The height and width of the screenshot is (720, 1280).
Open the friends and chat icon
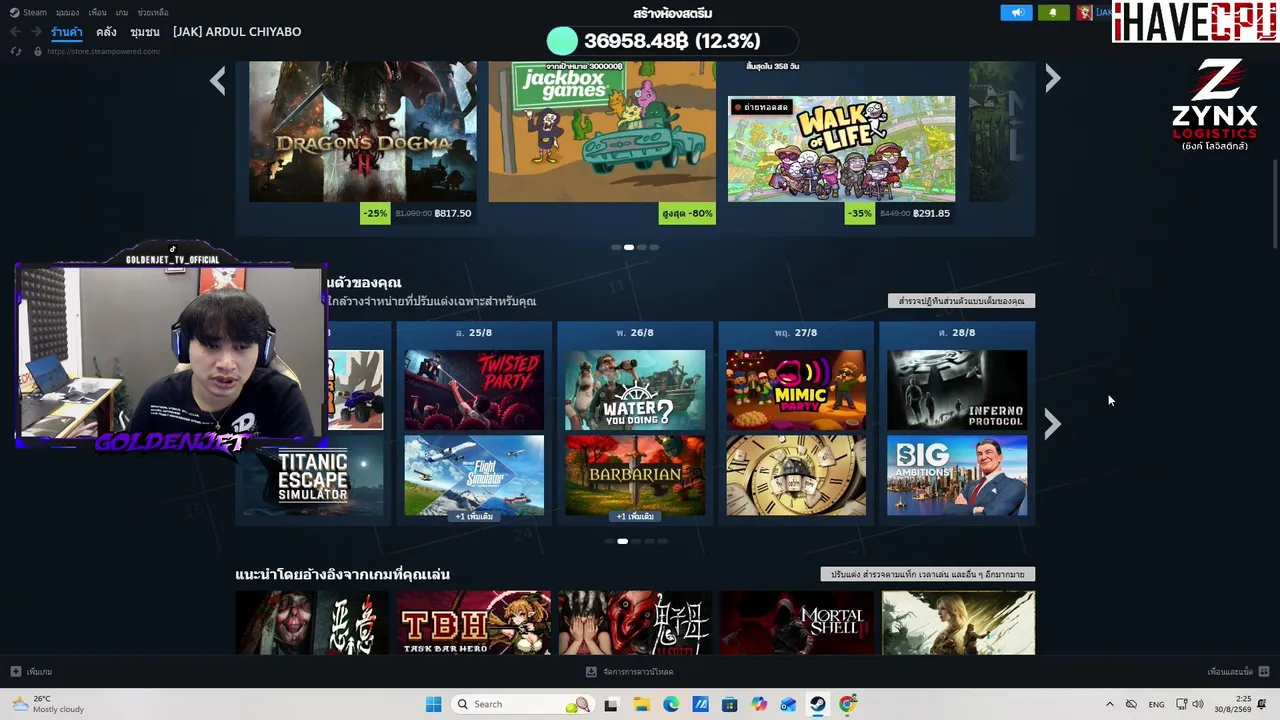tap(1264, 672)
